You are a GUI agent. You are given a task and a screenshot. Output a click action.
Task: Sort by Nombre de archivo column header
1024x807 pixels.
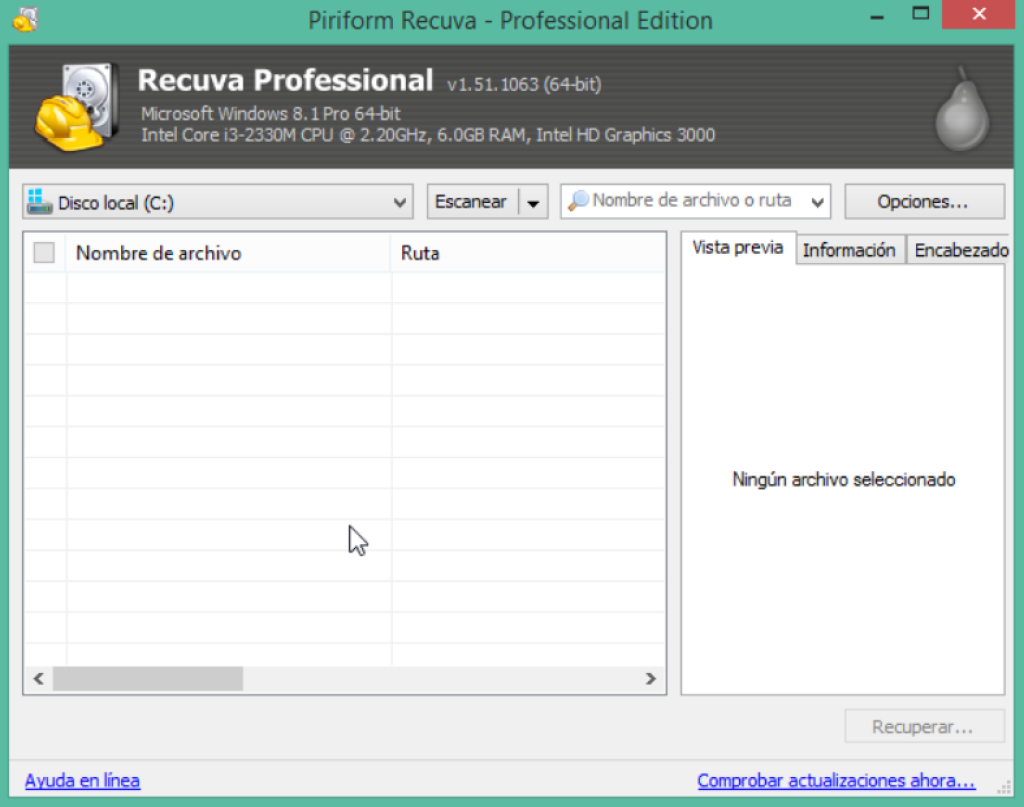point(229,253)
